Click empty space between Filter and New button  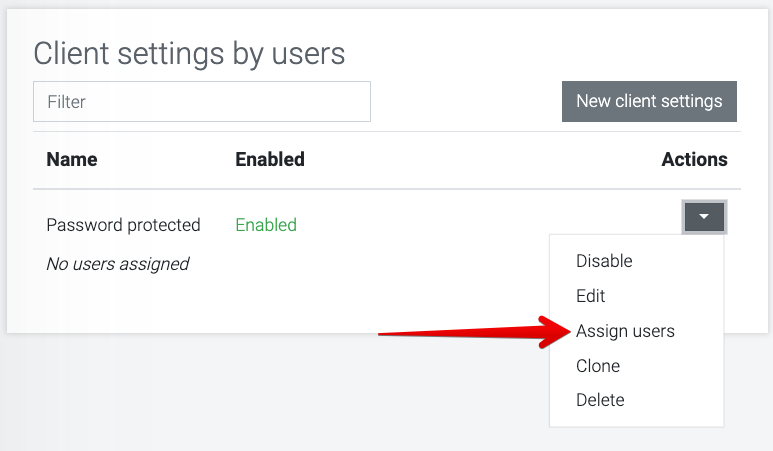point(465,102)
